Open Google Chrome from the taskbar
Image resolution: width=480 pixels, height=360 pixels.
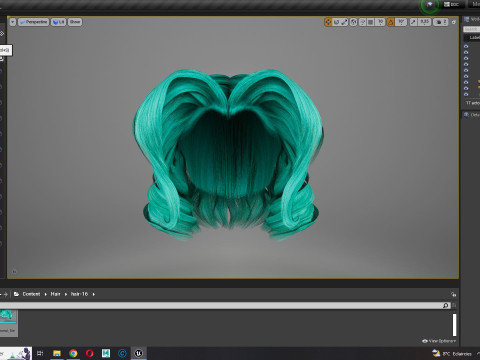pyautogui.click(x=73, y=353)
